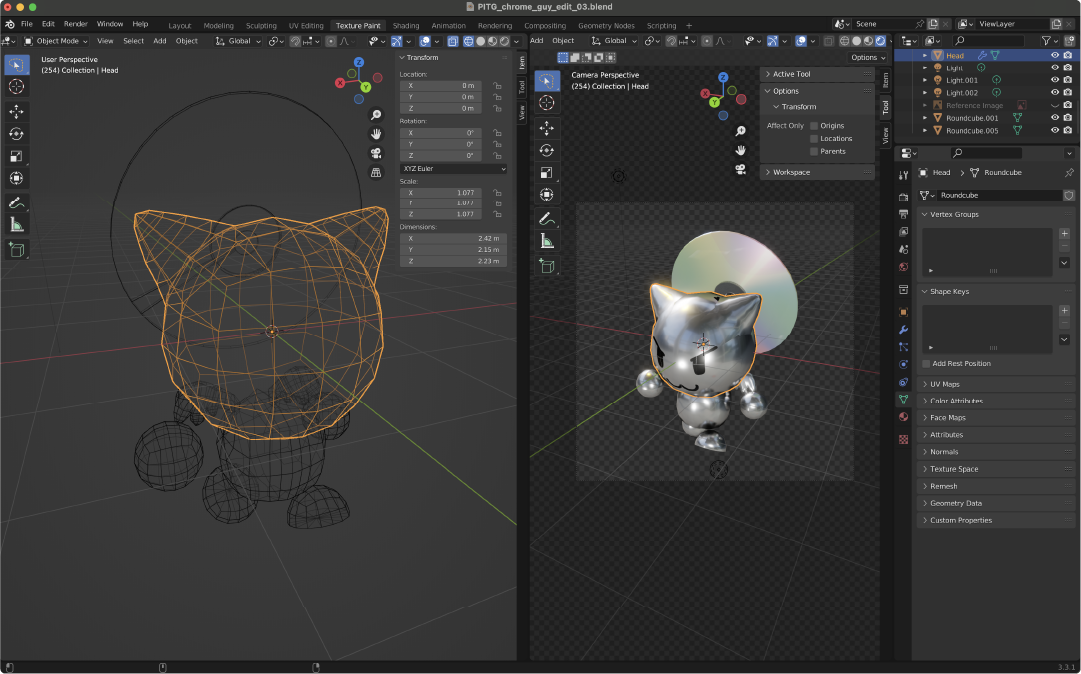Image resolution: width=1081 pixels, height=674 pixels.
Task: Click the Options button in camera viewport
Action: click(x=866, y=57)
